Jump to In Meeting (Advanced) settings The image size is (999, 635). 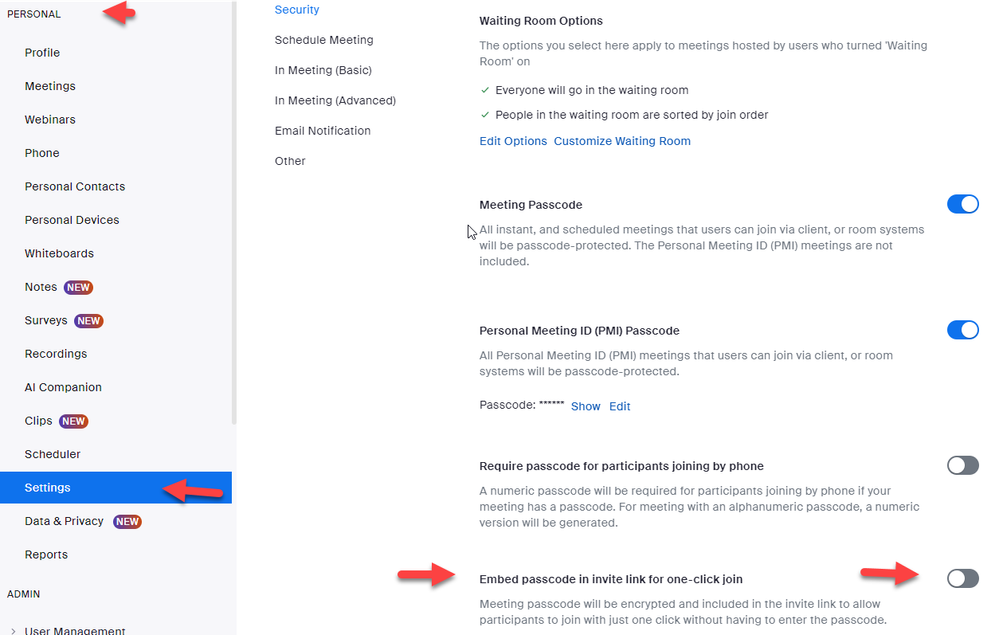click(335, 100)
